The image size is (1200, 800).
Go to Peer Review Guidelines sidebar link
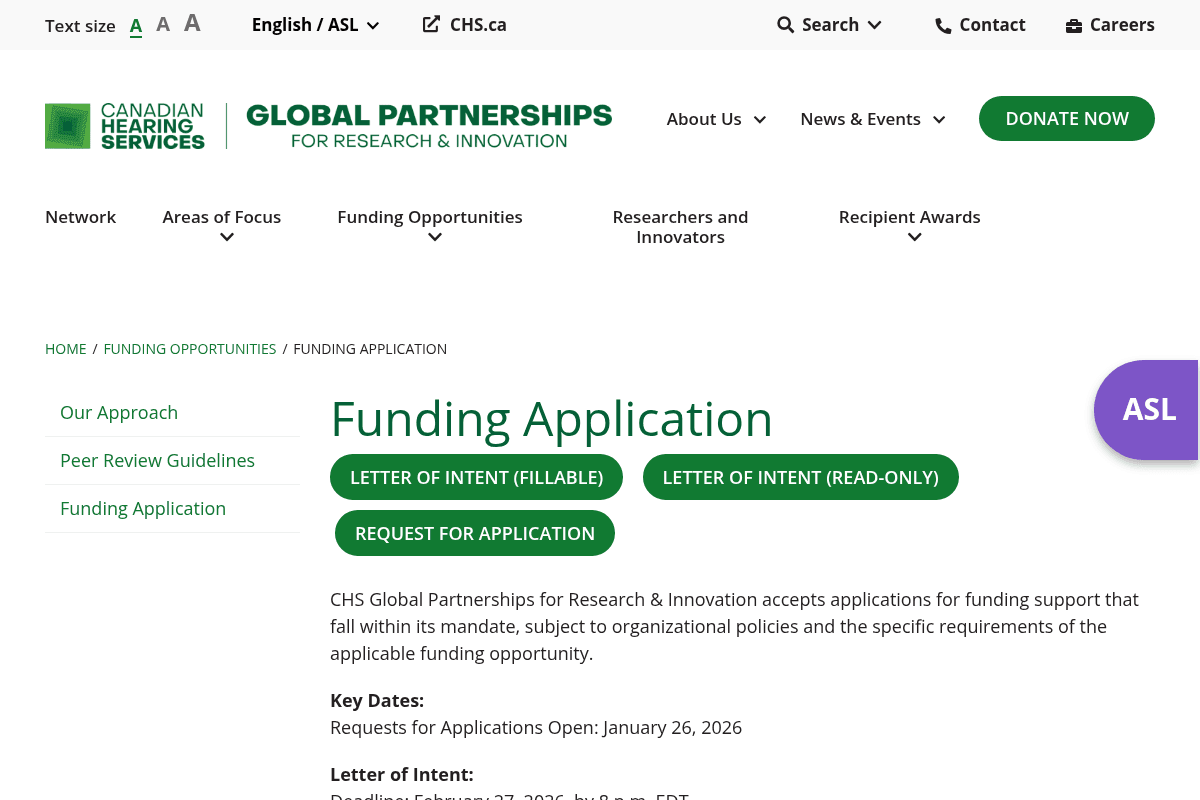click(157, 460)
